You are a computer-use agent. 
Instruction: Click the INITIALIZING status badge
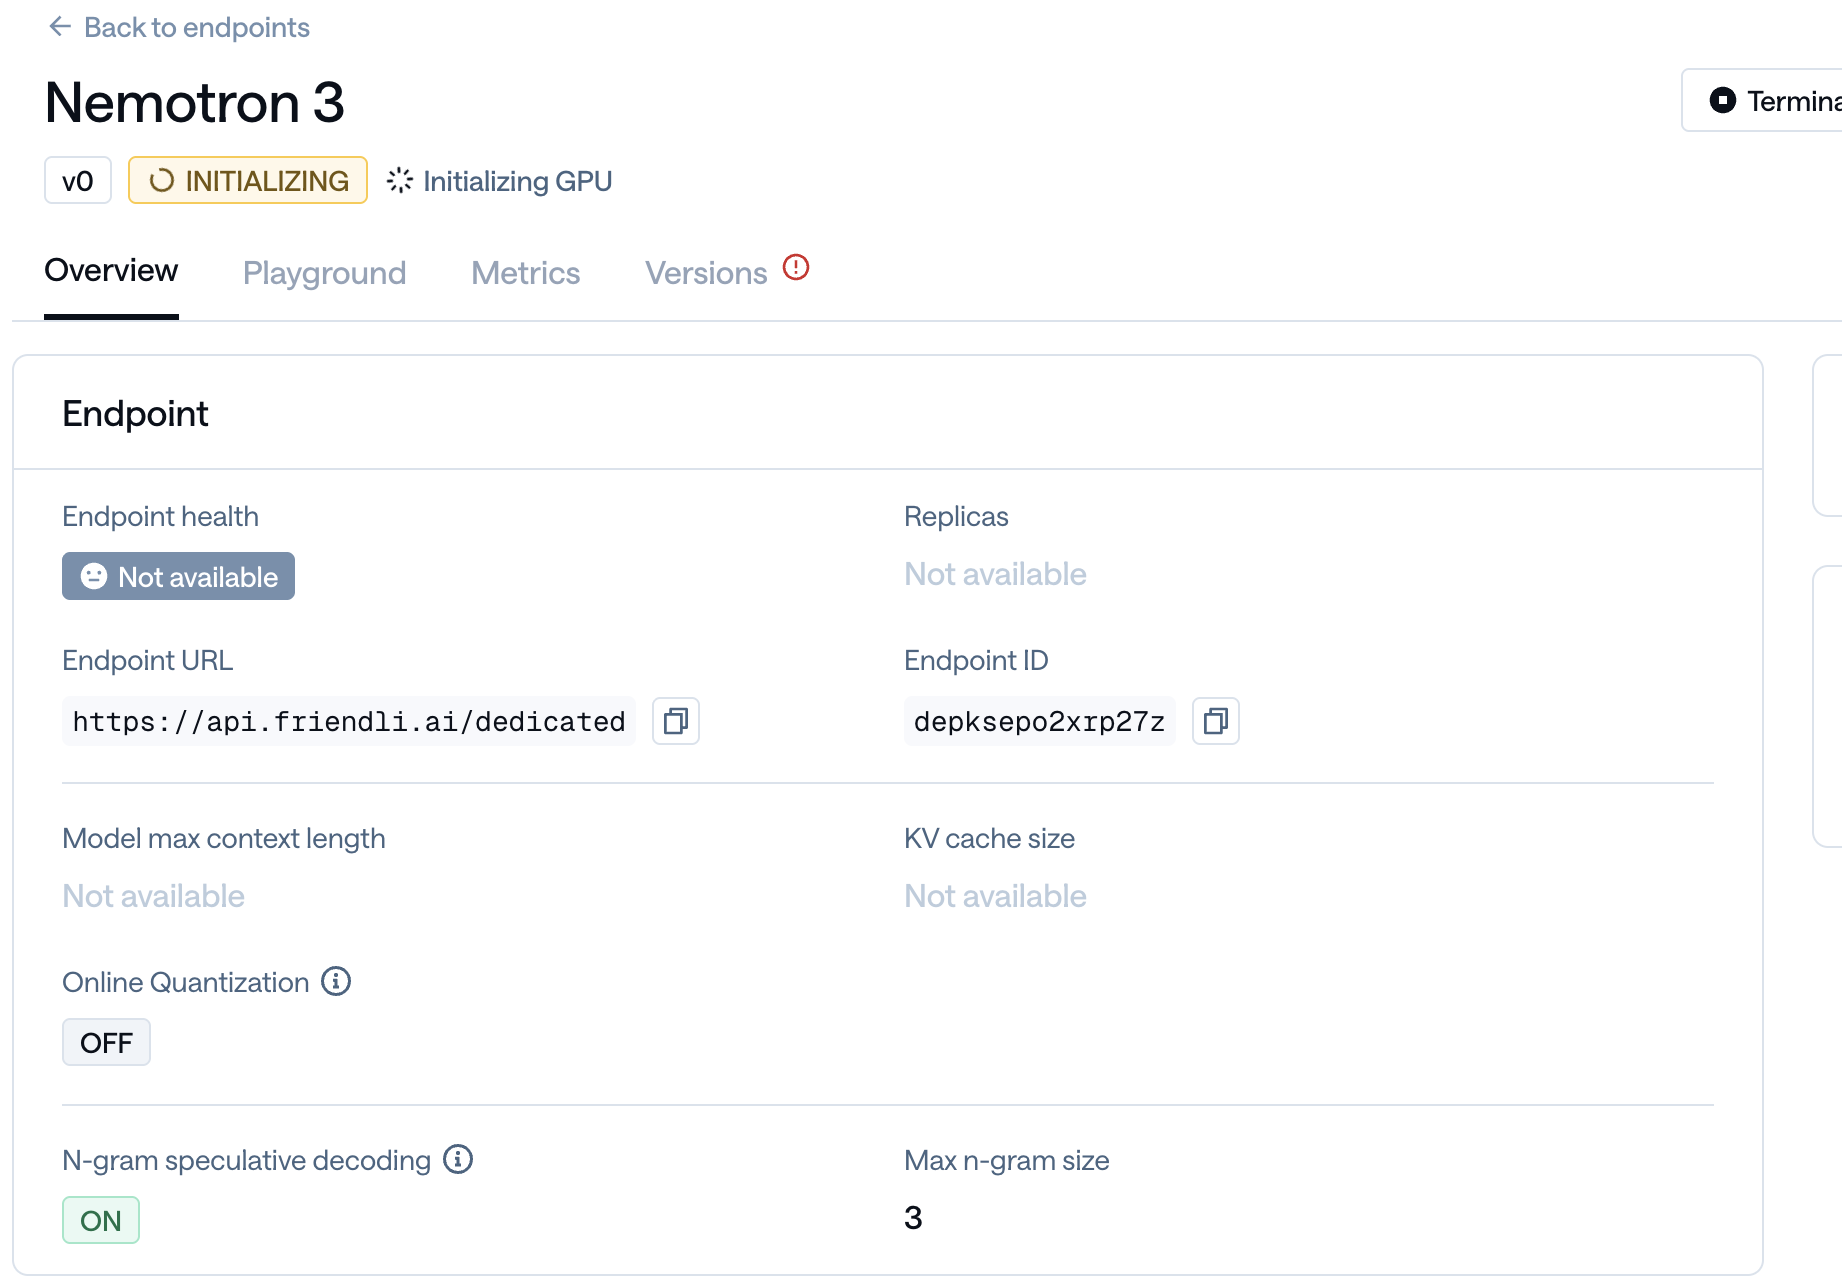pyautogui.click(x=248, y=180)
